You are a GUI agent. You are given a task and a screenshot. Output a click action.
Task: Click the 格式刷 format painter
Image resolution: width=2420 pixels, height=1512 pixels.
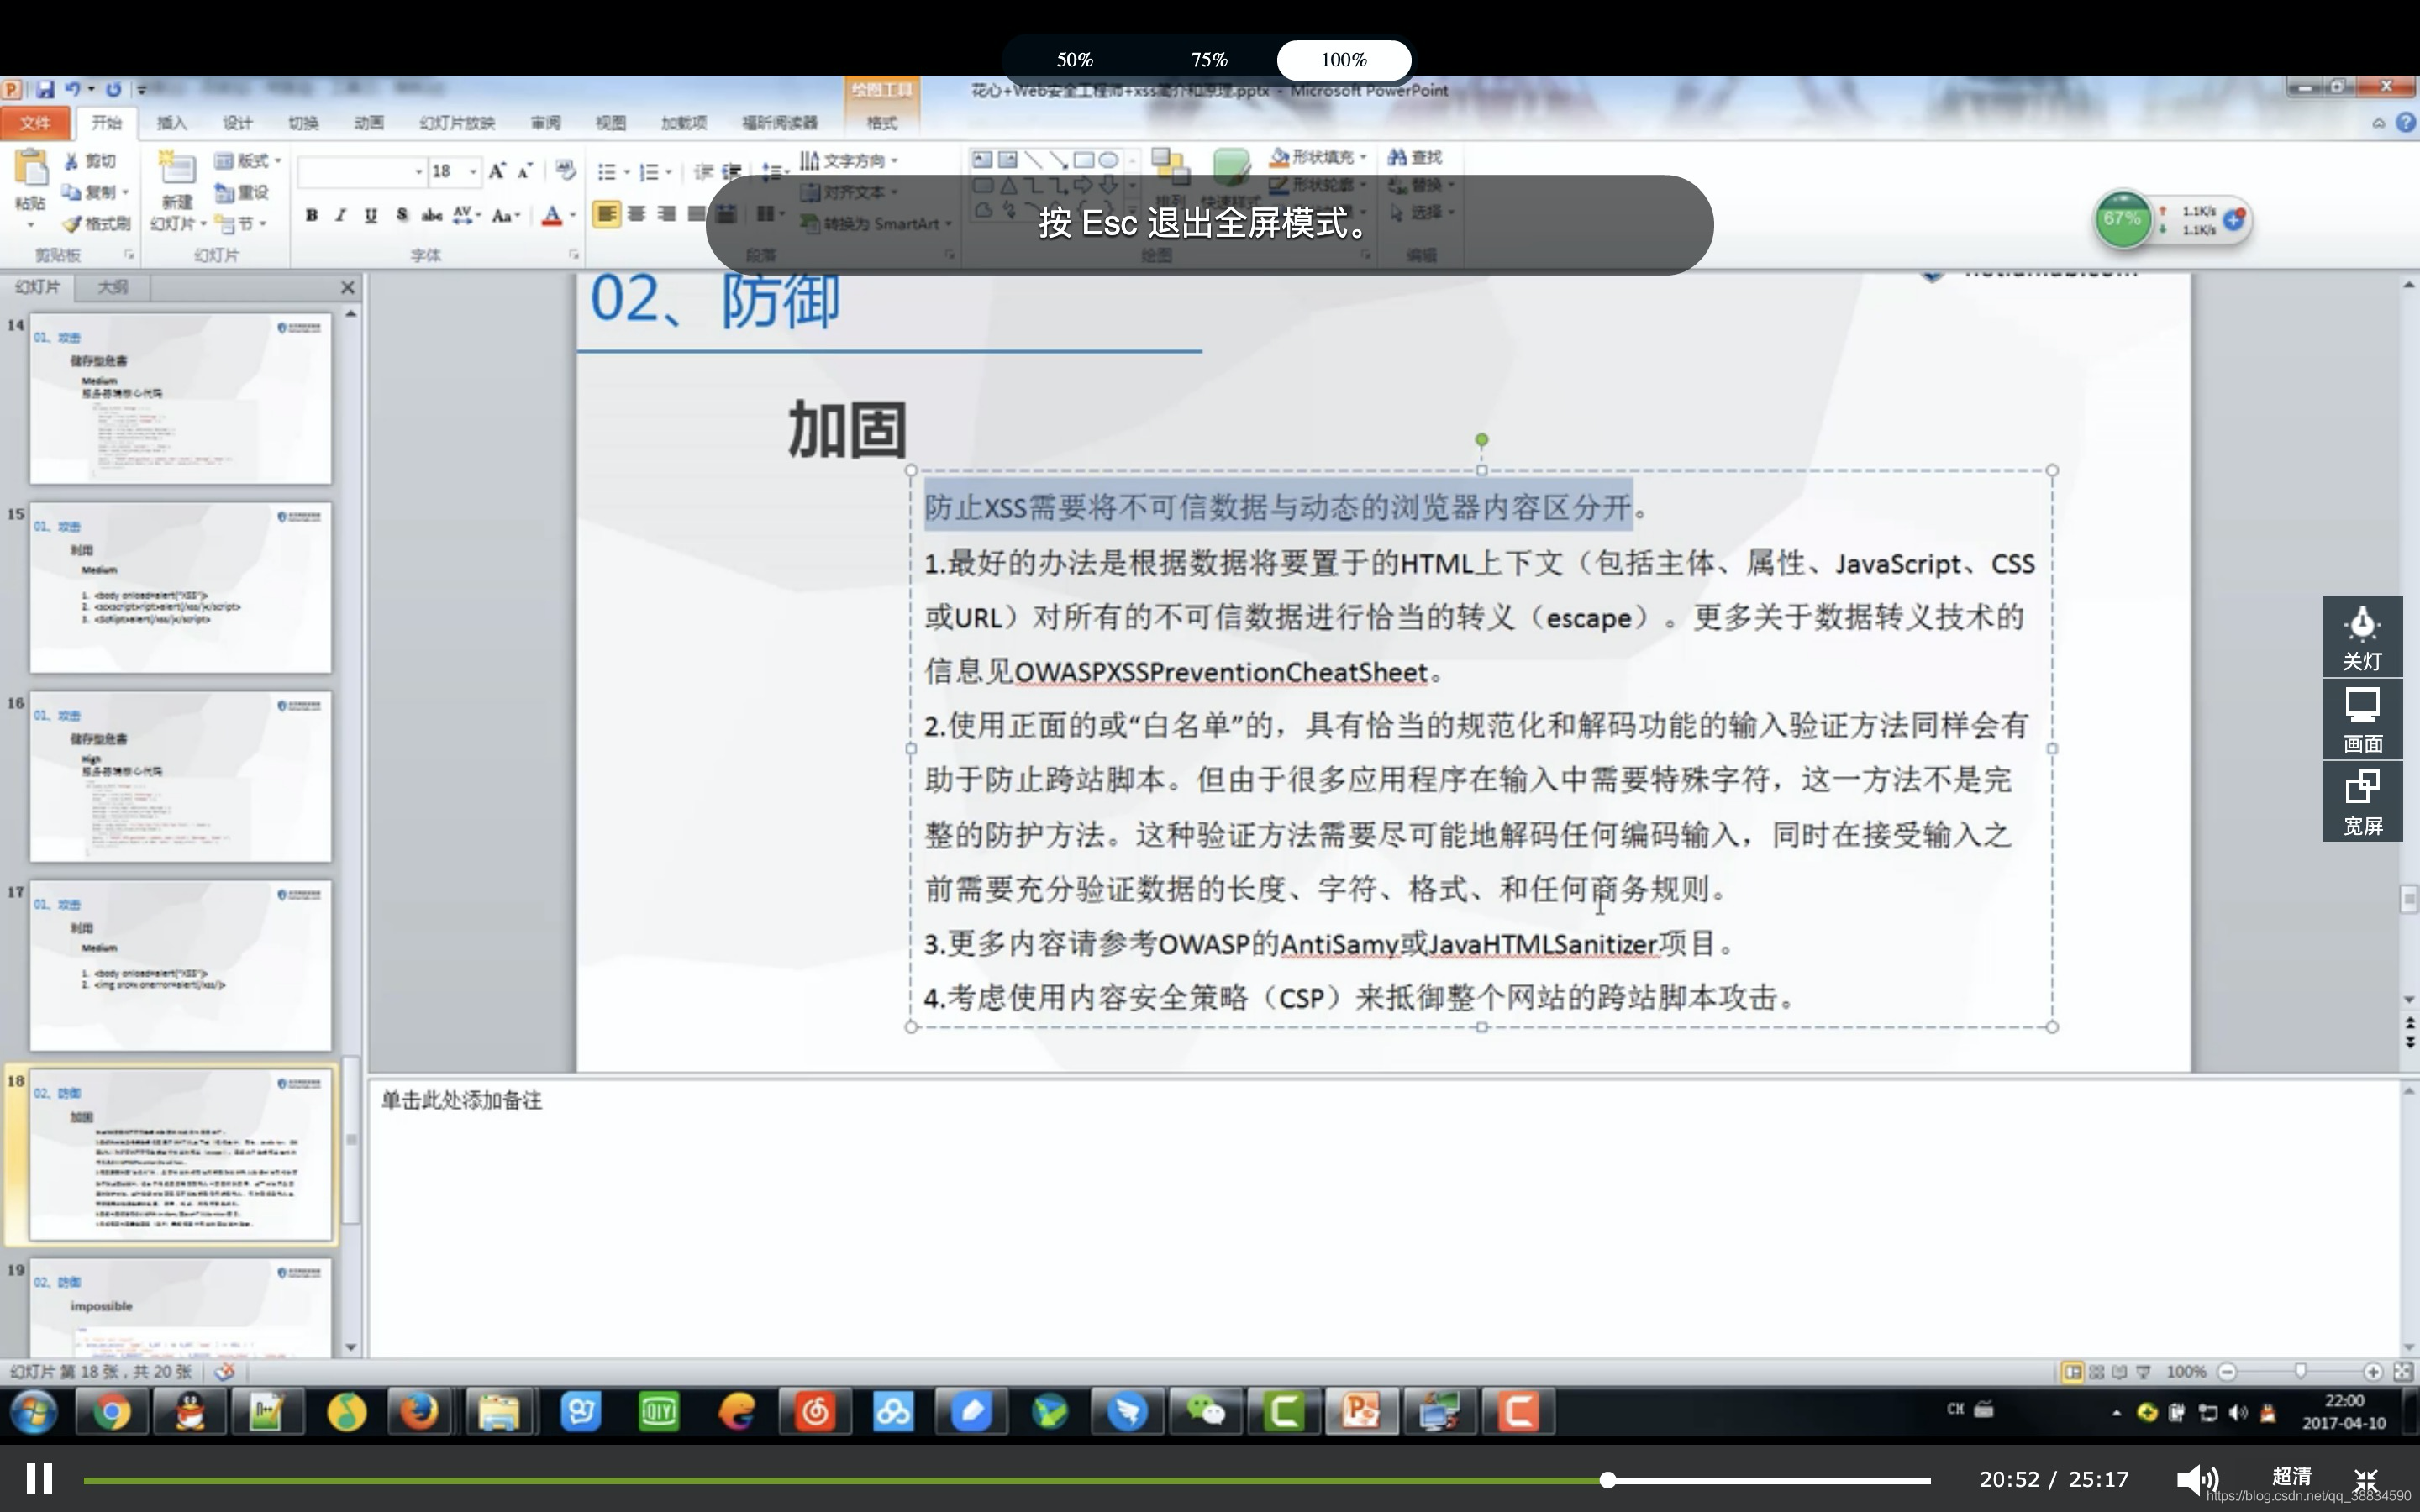97,223
